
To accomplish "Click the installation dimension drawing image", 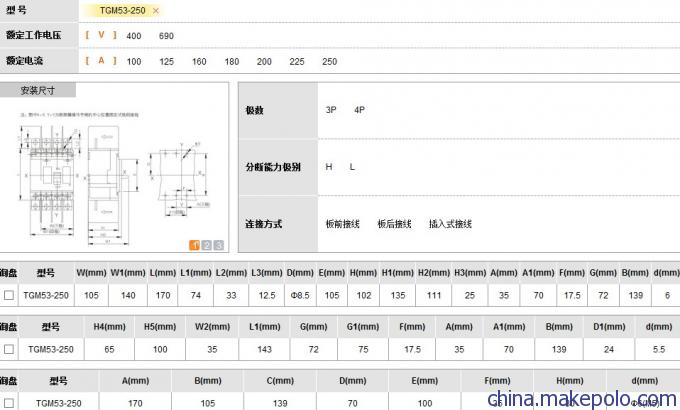I will pos(114,178).
